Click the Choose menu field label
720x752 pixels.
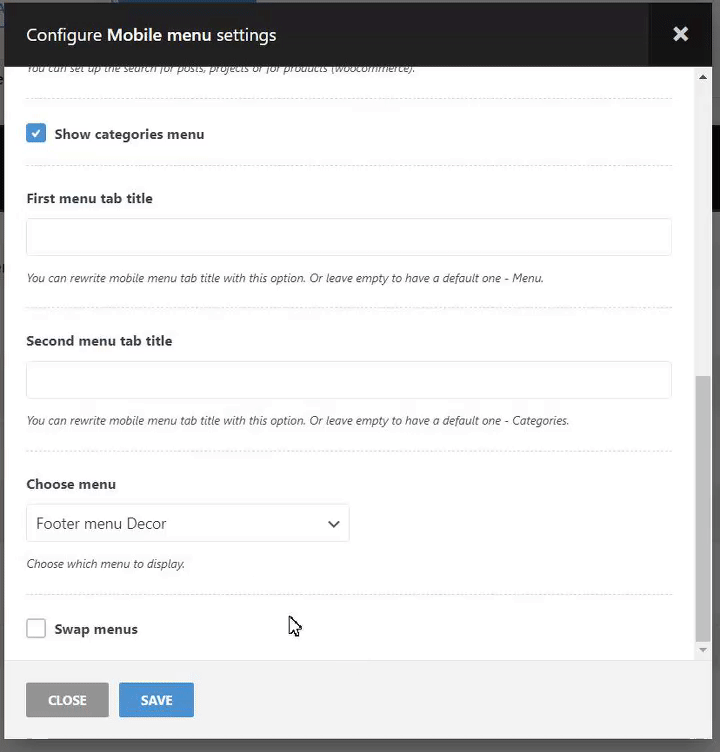point(71,484)
